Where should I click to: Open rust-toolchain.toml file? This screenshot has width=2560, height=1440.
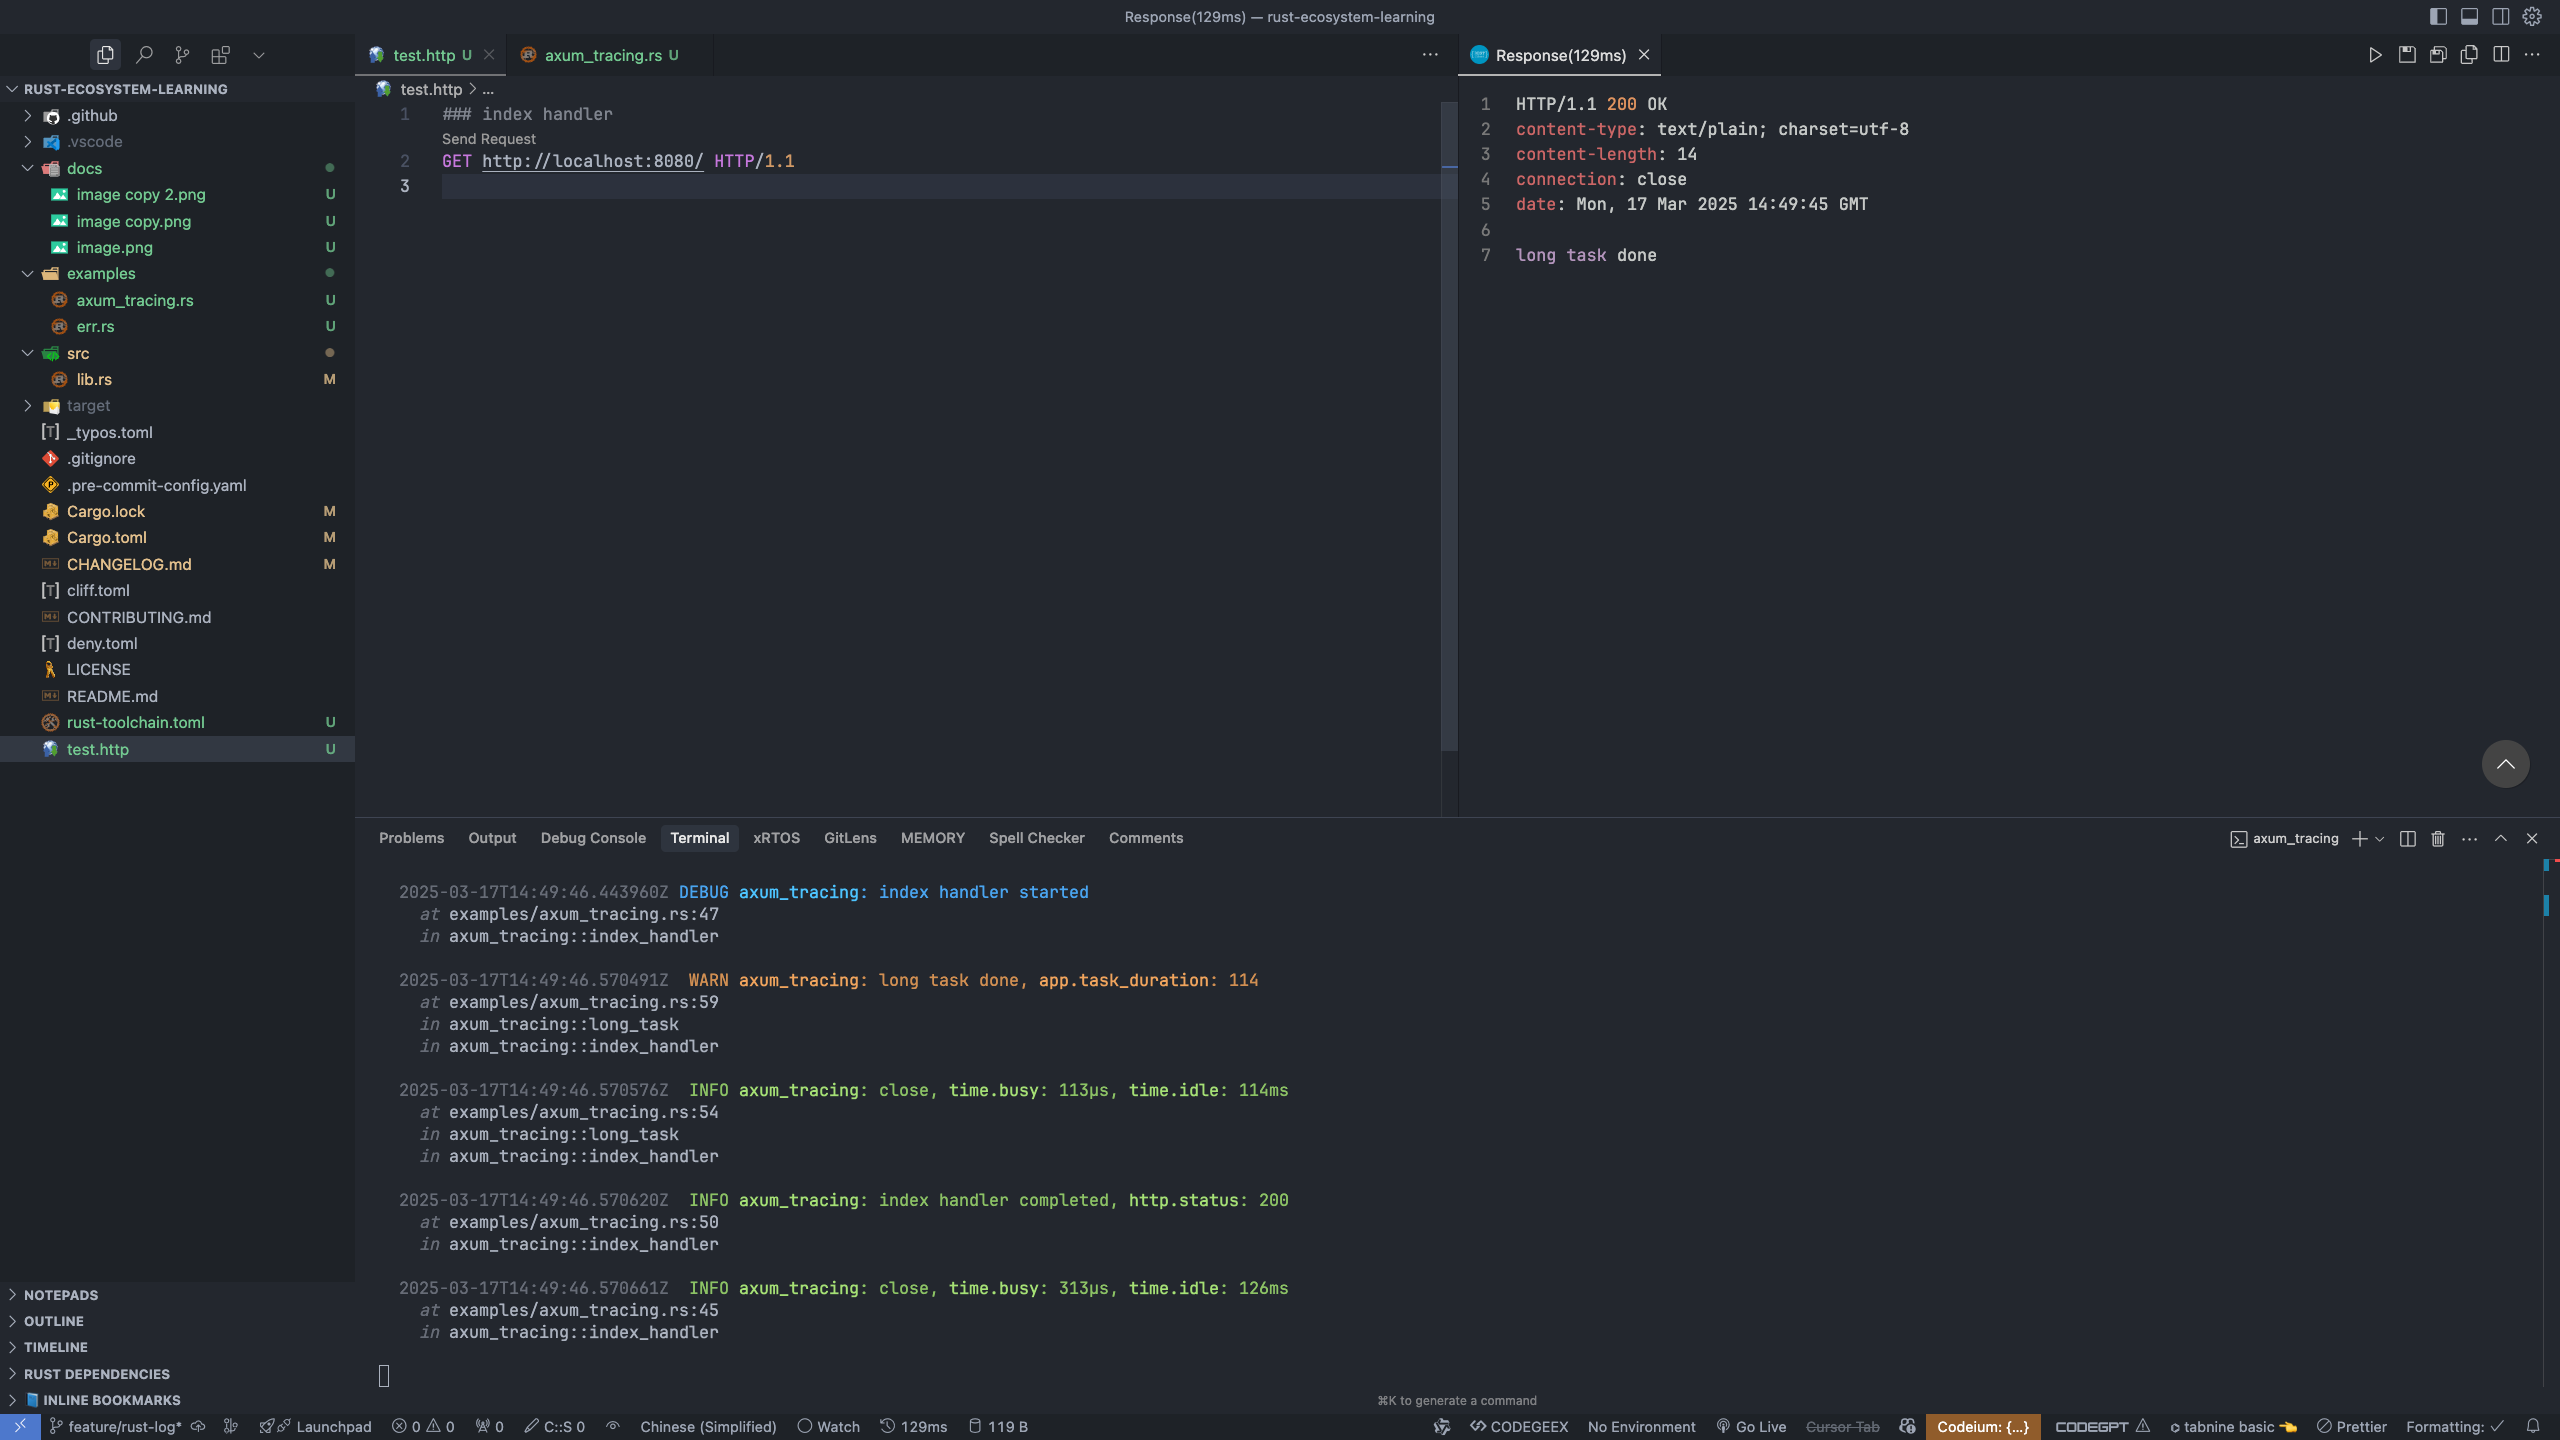135,723
